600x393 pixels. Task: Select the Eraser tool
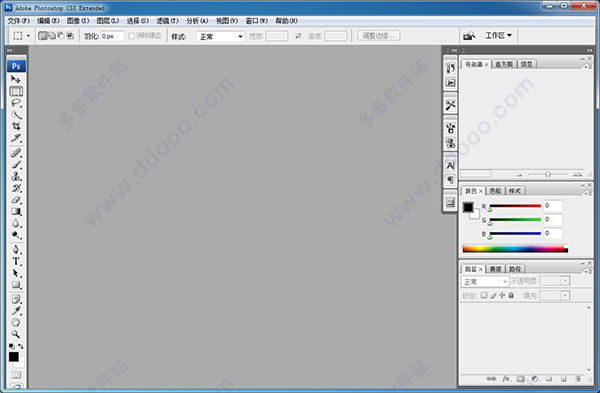click(16, 200)
